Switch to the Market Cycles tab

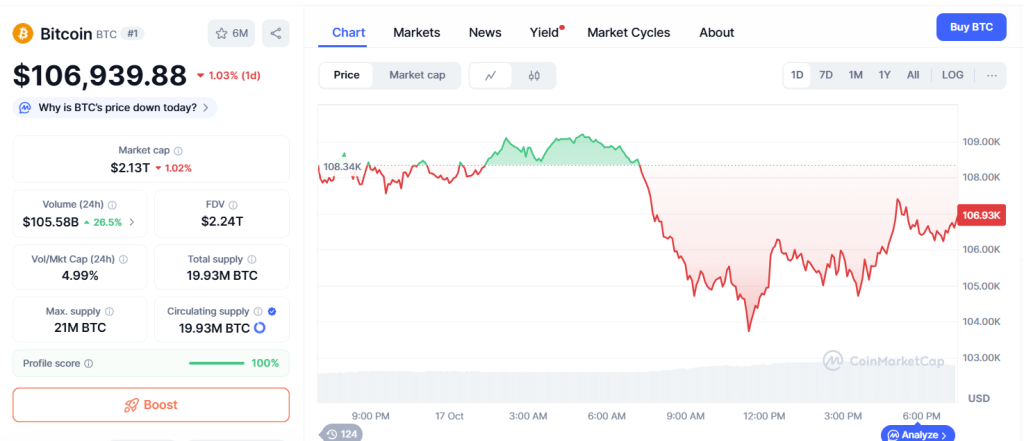click(628, 32)
